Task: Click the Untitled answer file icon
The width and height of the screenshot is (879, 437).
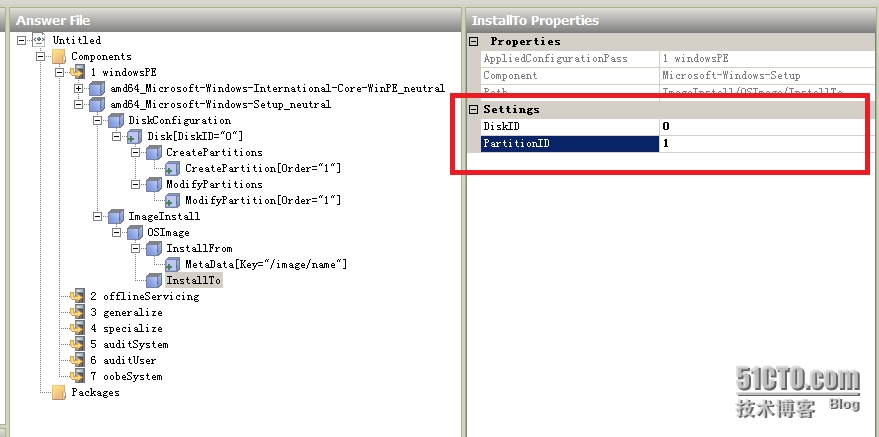Action: click(x=39, y=40)
